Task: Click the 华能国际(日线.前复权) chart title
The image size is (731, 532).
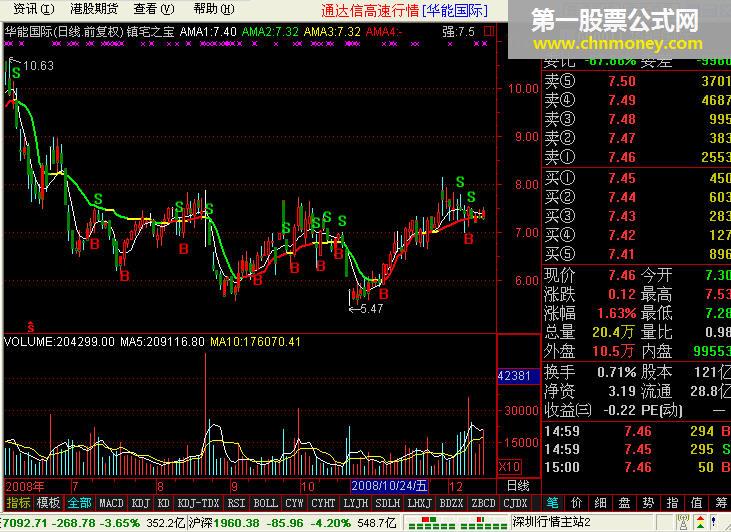Action: point(64,32)
